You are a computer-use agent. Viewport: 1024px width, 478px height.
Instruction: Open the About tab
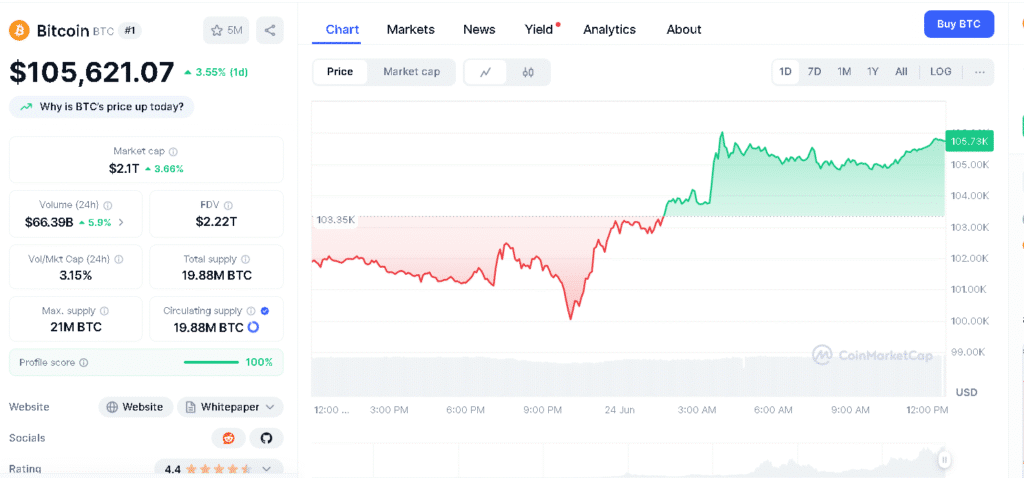click(x=684, y=29)
